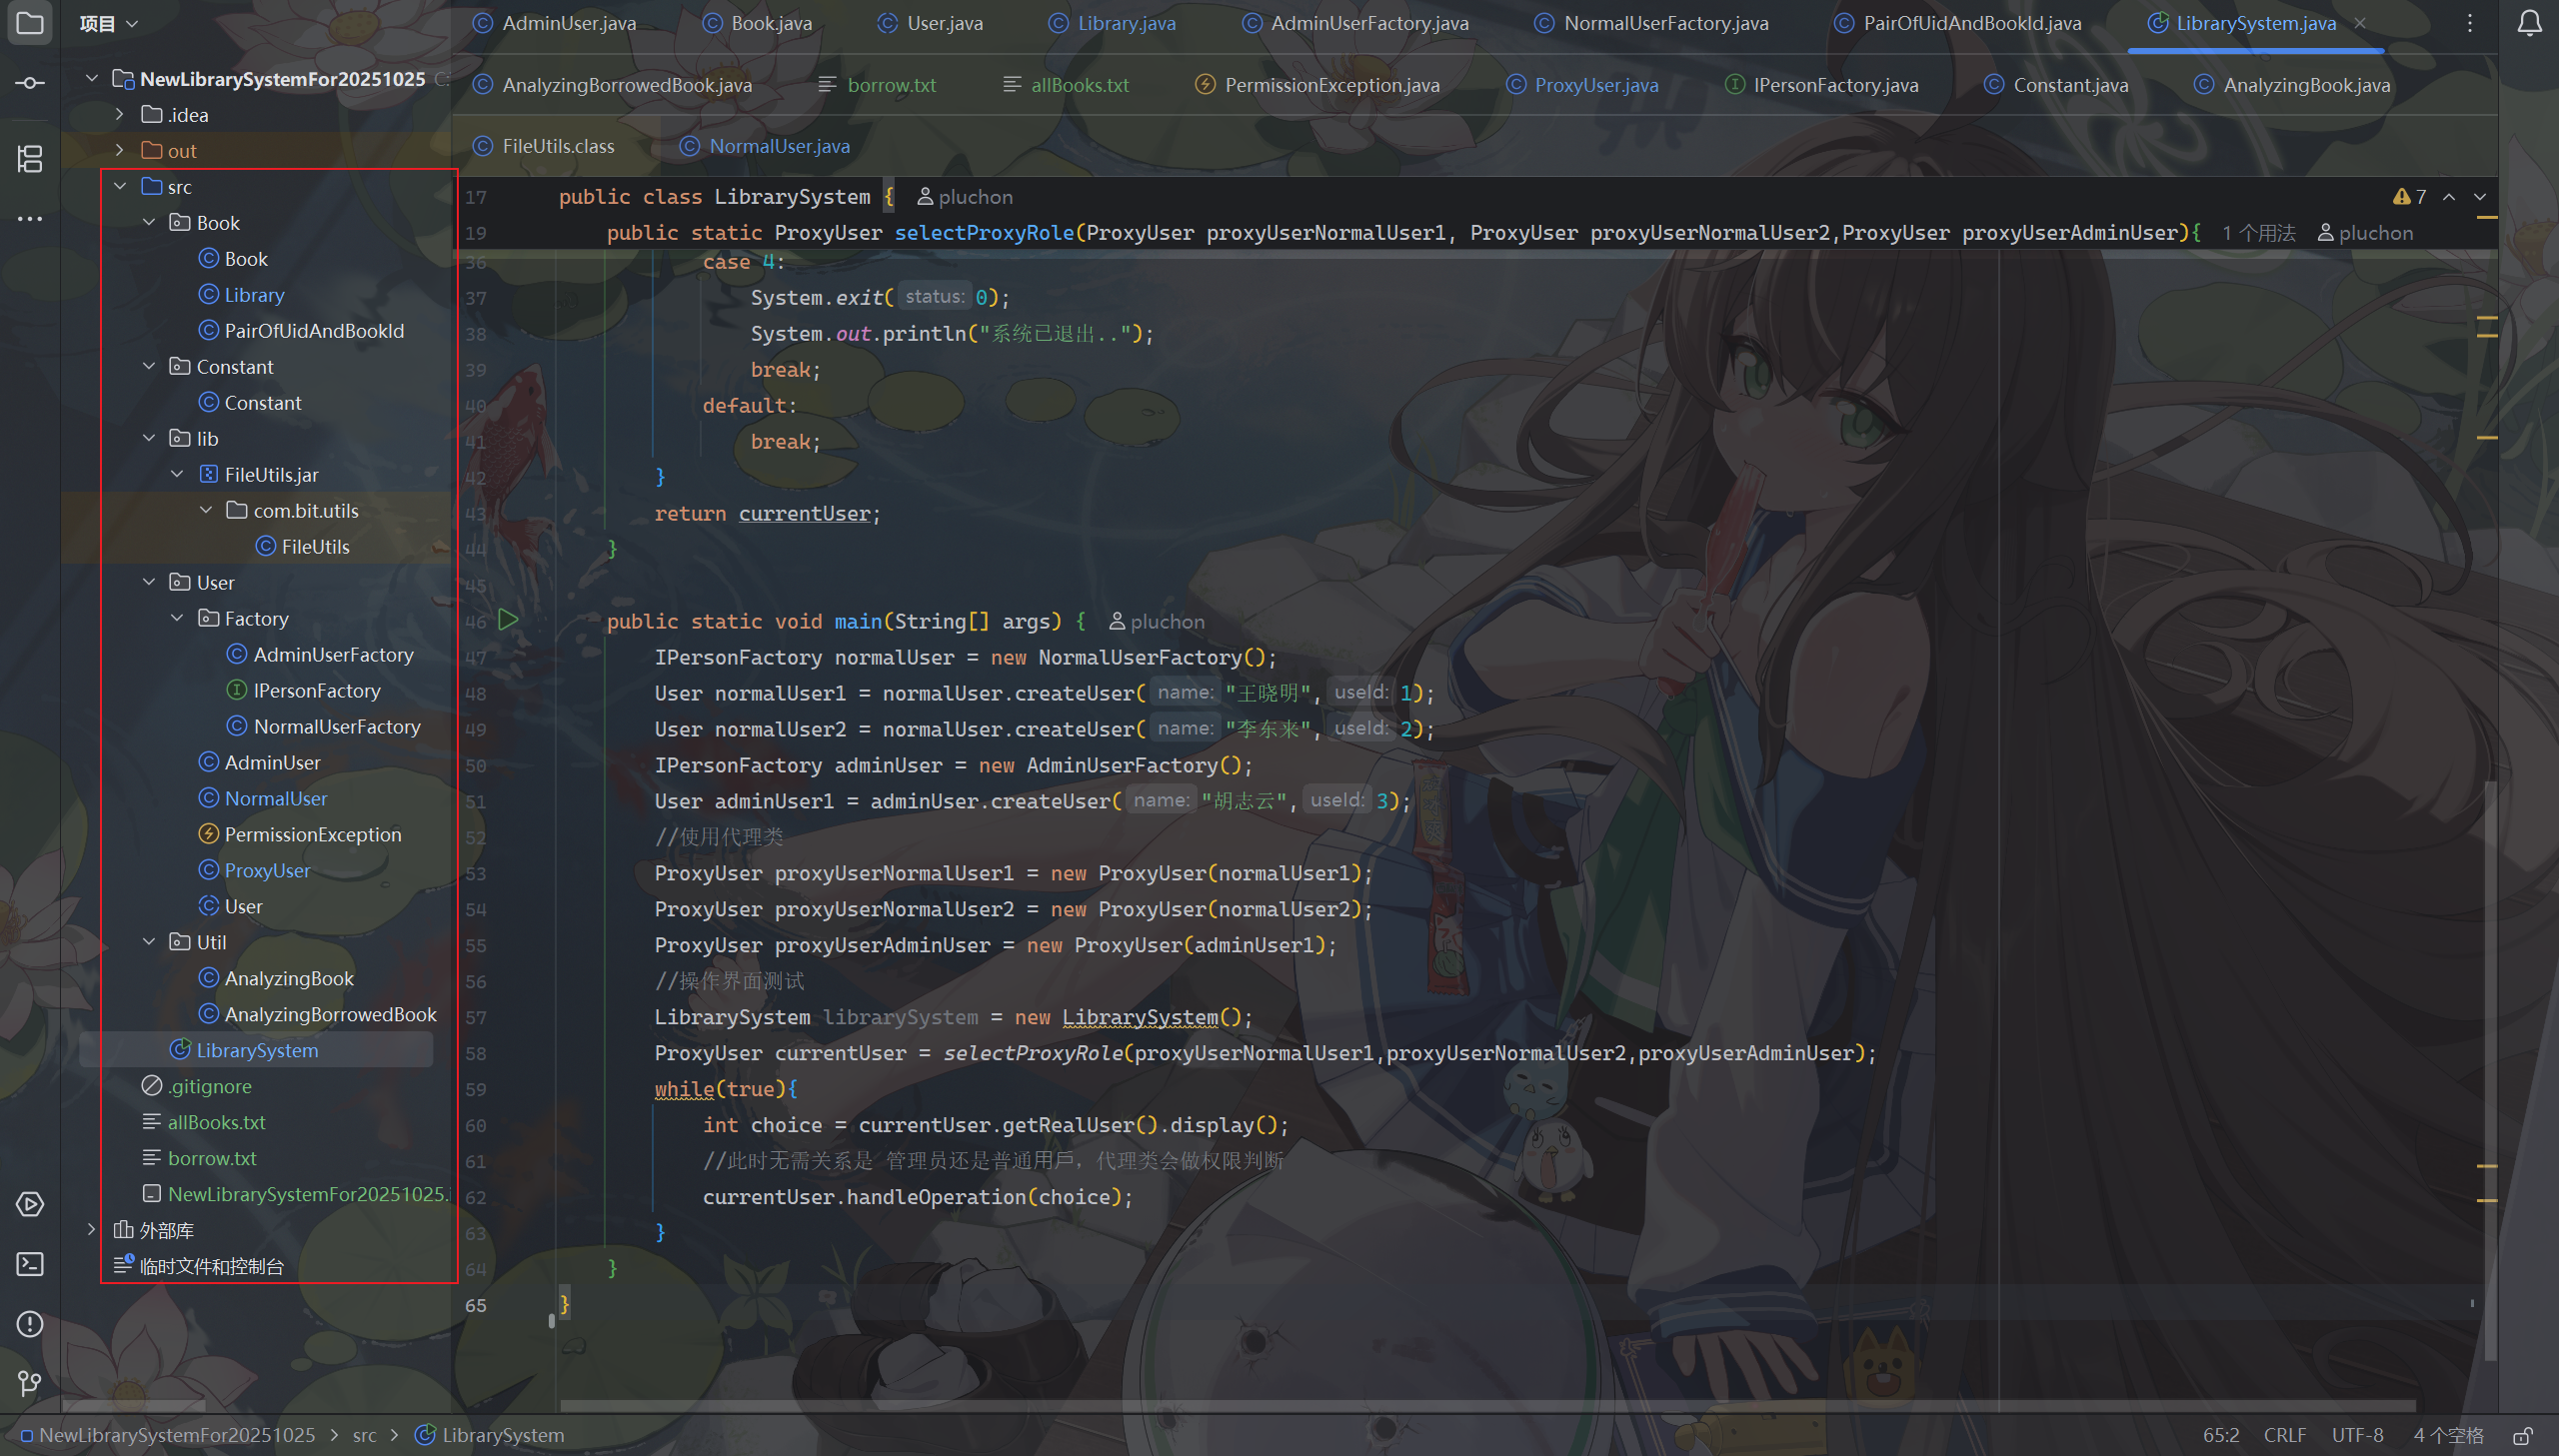The height and width of the screenshot is (1456, 2559).
Task: Open the 项目 view dropdown
Action: (109, 23)
